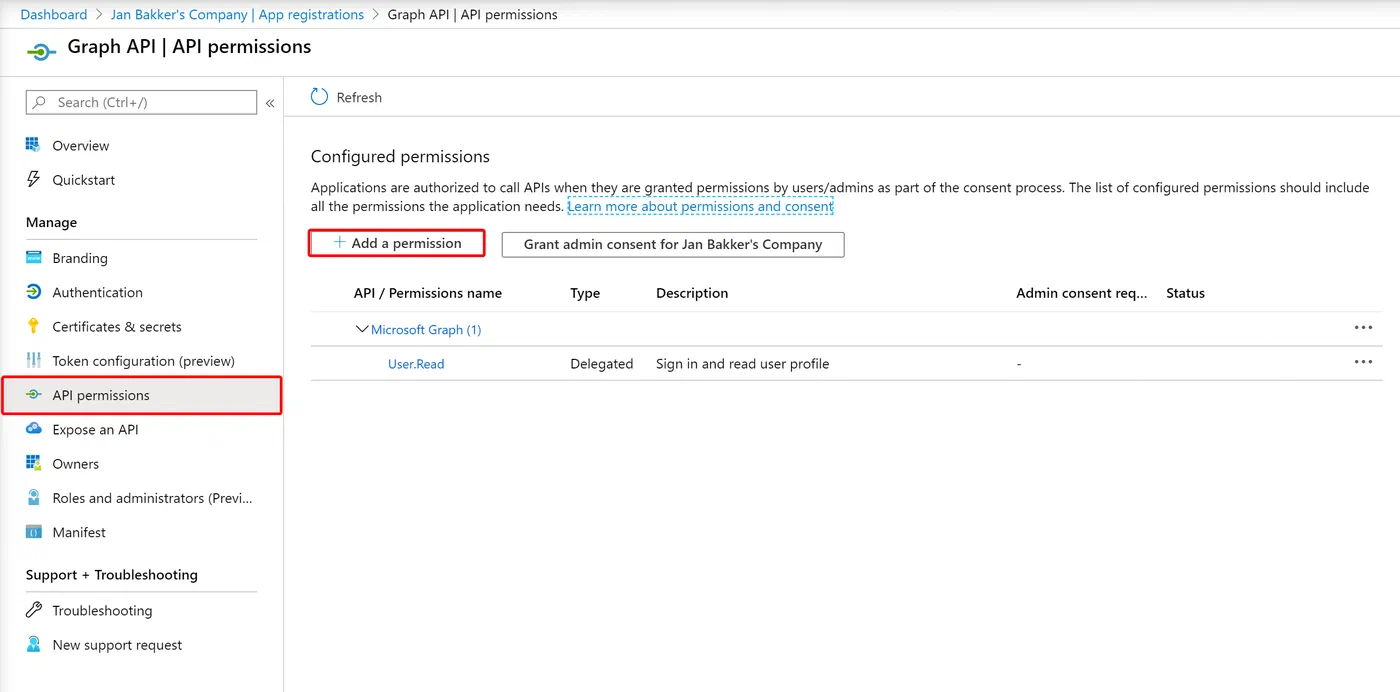
Task: Click the Manifest icon
Action: (x=33, y=532)
